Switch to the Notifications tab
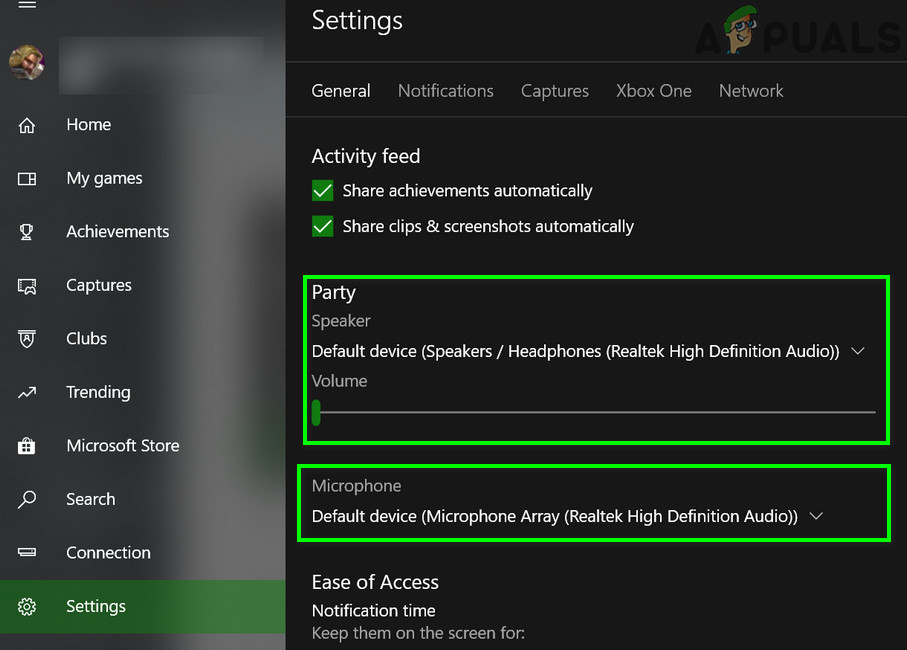The width and height of the screenshot is (907, 650). pos(445,91)
